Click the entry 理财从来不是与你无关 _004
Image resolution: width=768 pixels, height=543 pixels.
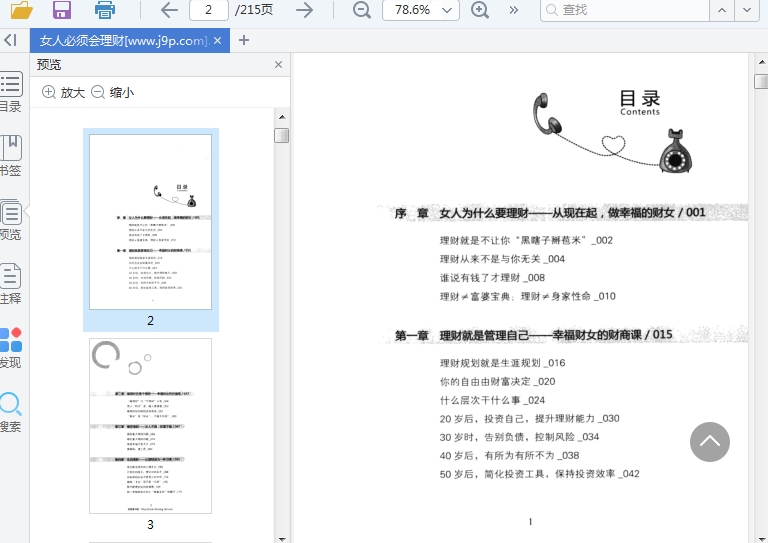[x=502, y=259]
